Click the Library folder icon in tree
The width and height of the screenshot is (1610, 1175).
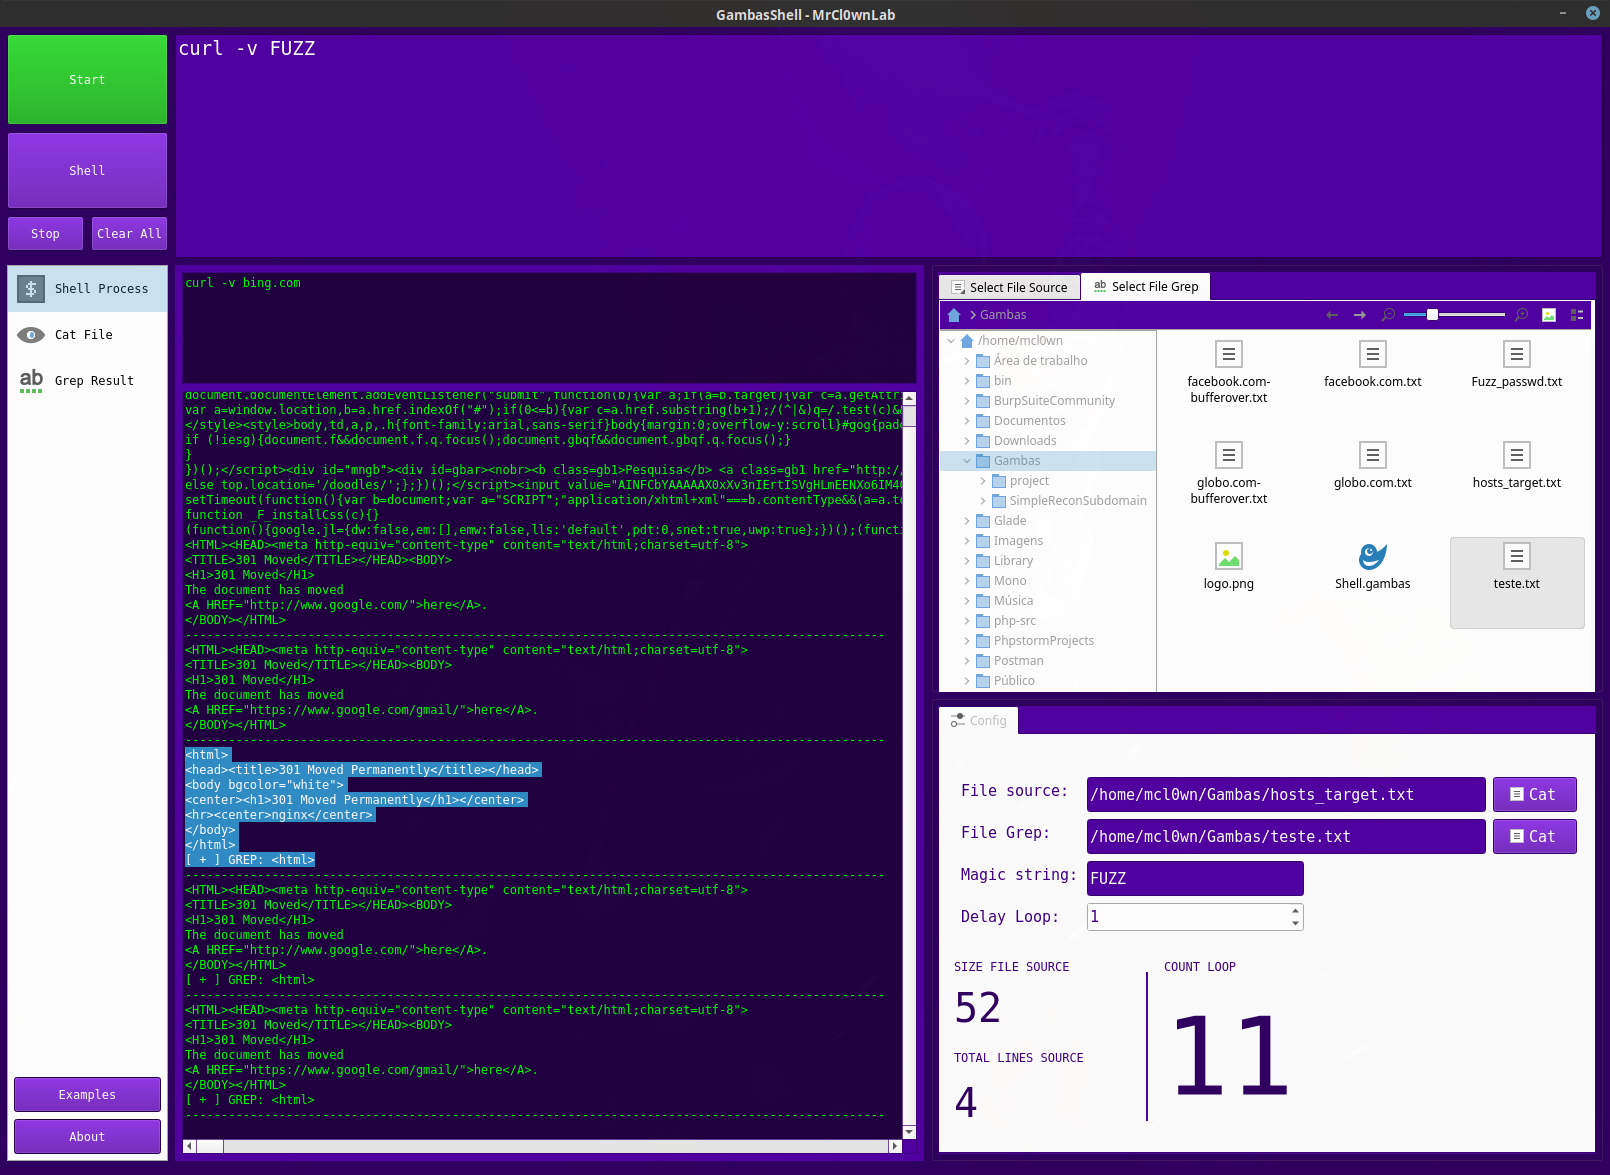pos(983,561)
